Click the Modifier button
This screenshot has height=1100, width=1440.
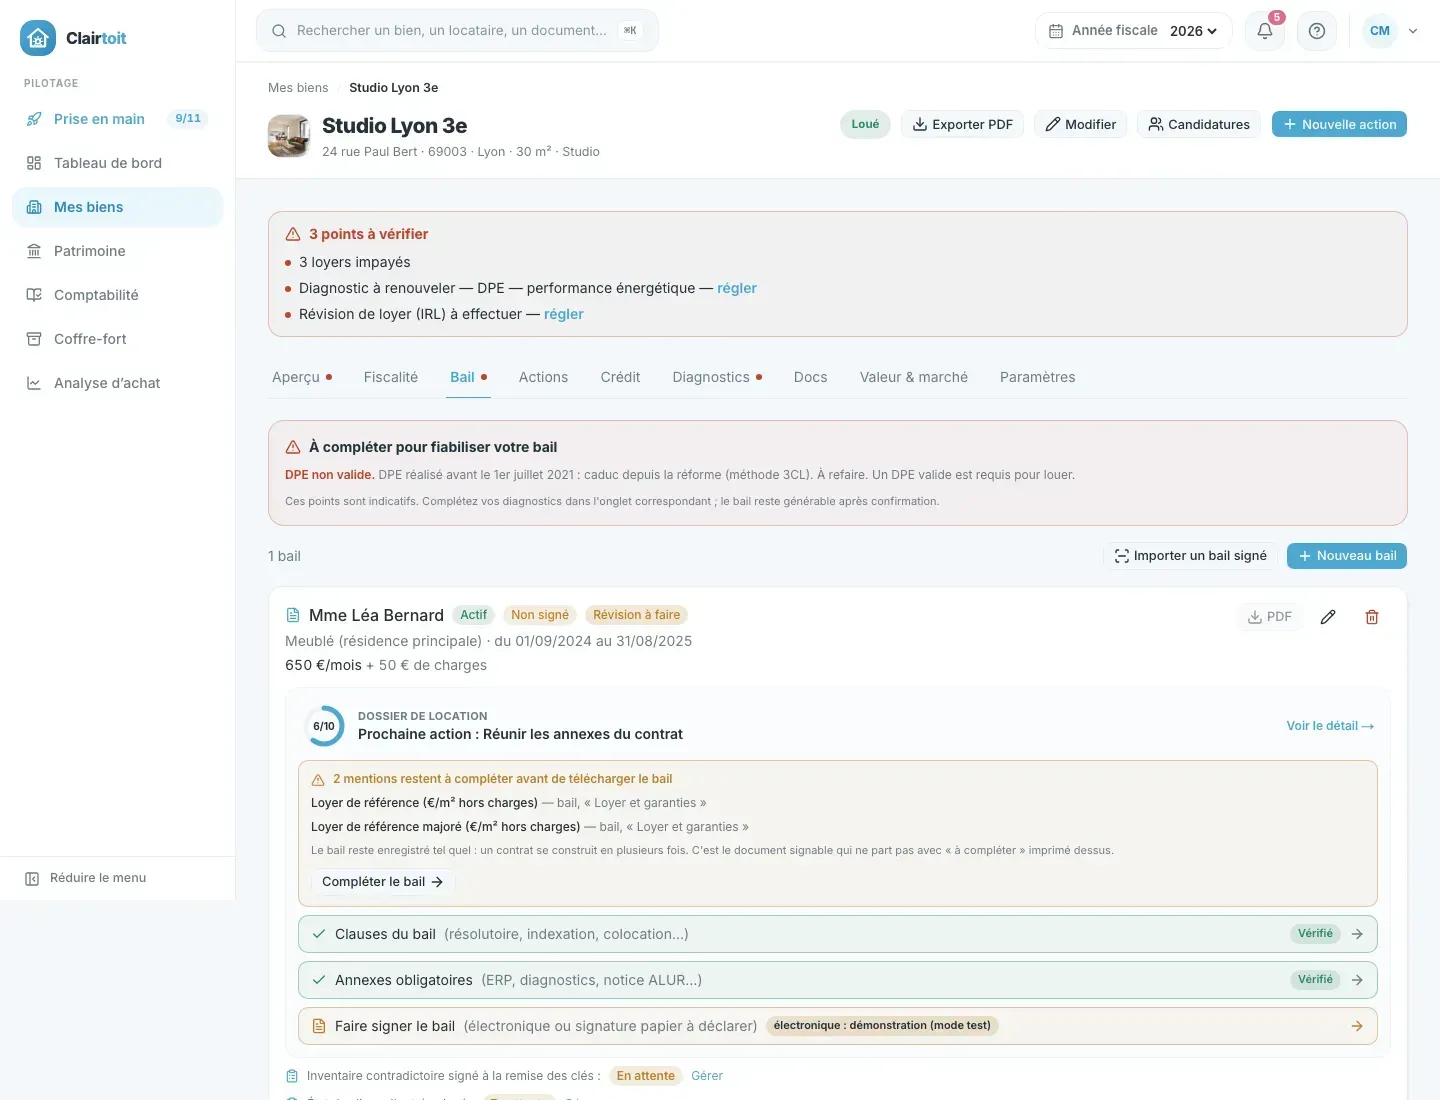point(1081,124)
